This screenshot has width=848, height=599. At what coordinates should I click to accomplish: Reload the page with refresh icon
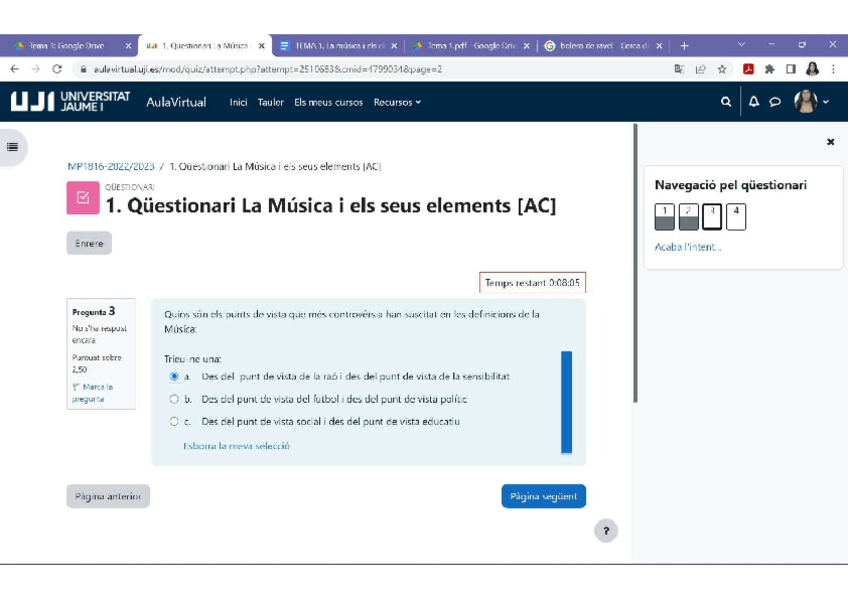coord(57,69)
